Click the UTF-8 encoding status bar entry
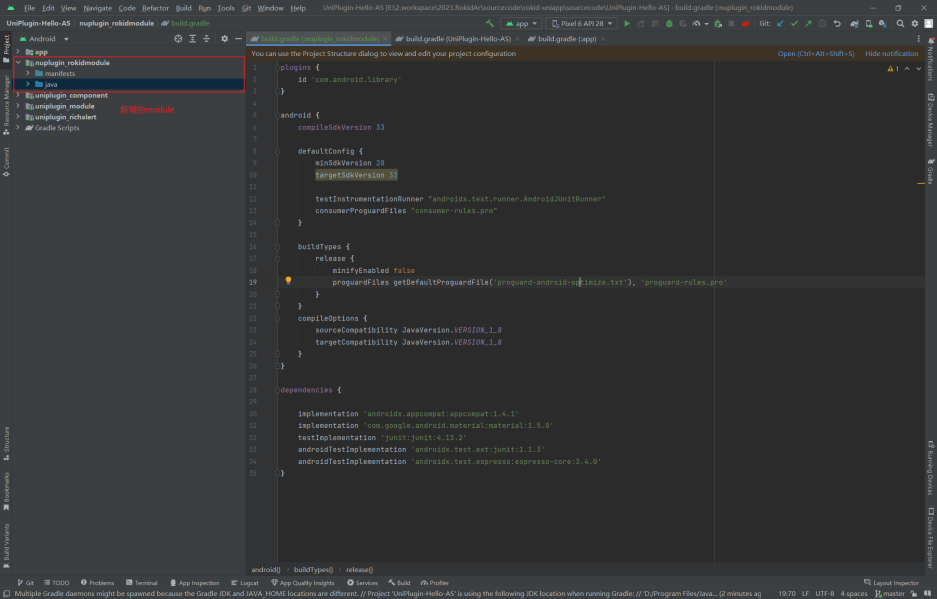Viewport: 937px width, 599px height. (x=825, y=594)
